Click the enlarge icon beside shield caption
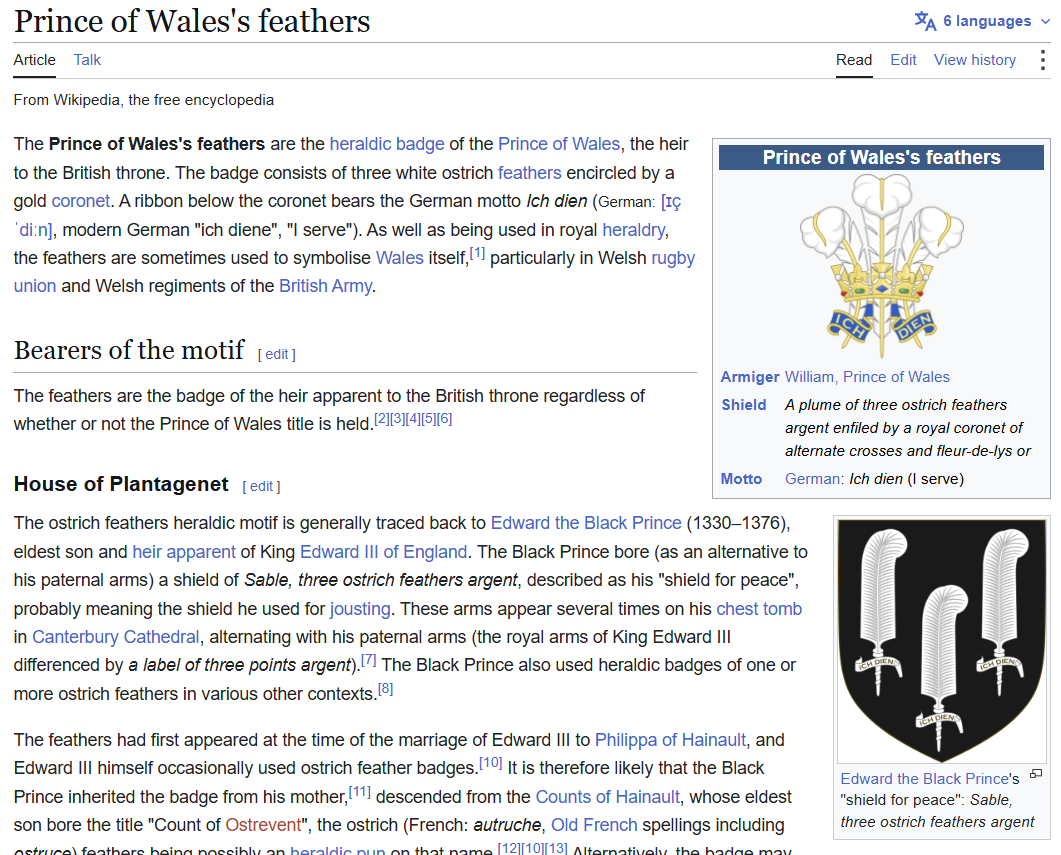The image size is (1061, 855). coord(1035,774)
